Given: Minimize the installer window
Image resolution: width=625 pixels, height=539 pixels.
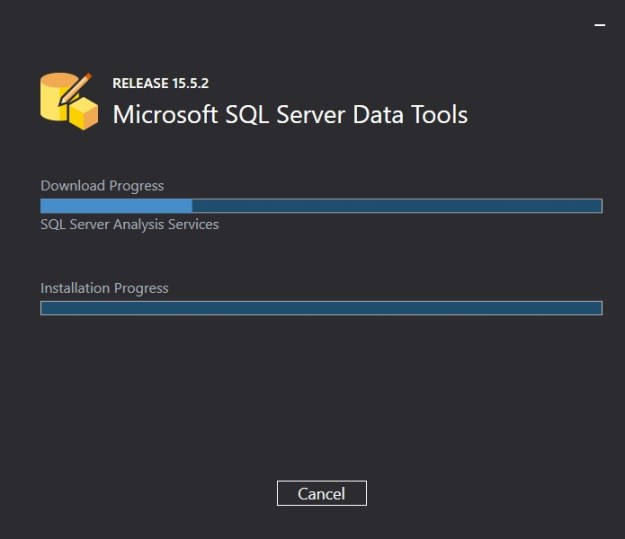Looking at the screenshot, I should pyautogui.click(x=600, y=25).
